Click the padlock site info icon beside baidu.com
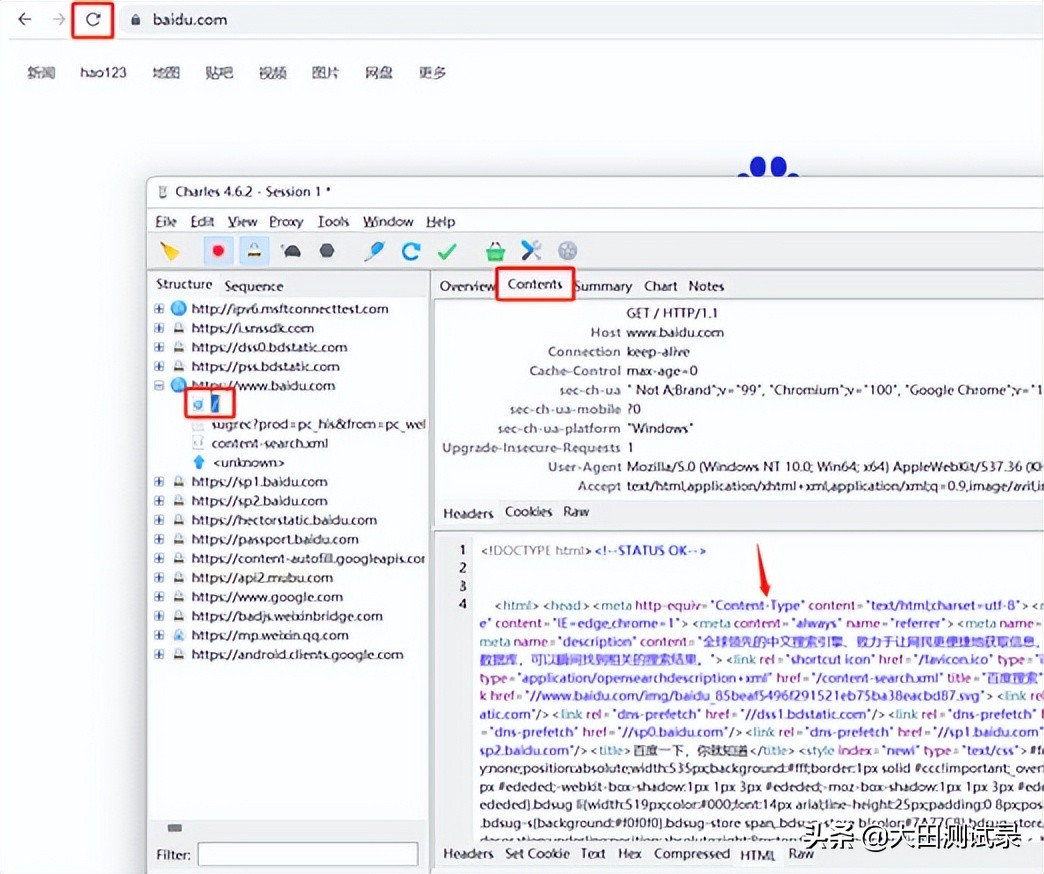 pos(136,20)
